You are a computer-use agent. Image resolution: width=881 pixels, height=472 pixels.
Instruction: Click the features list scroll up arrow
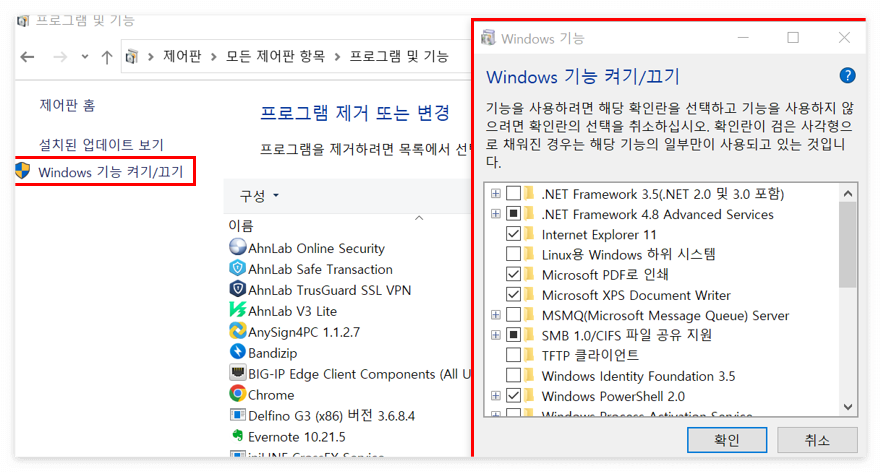coord(847,193)
